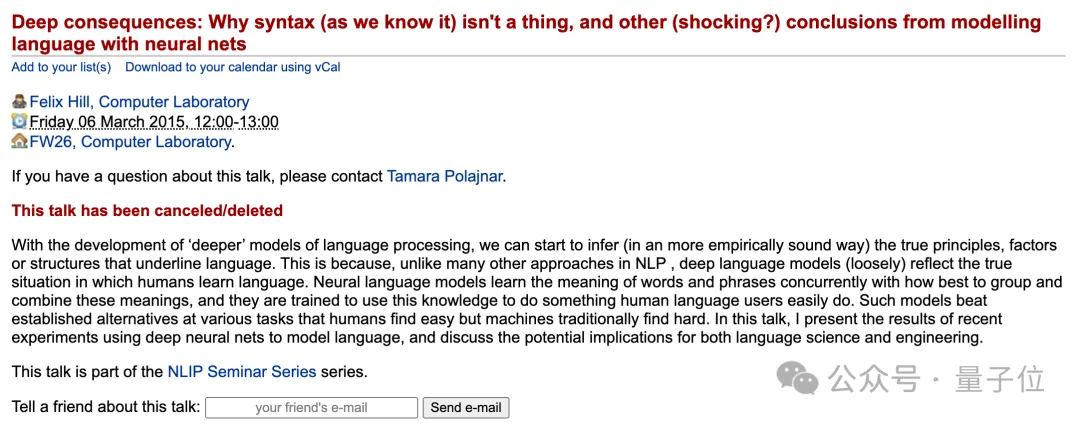Click the speaker person icon beside Felix Hill

pyautogui.click(x=19, y=102)
